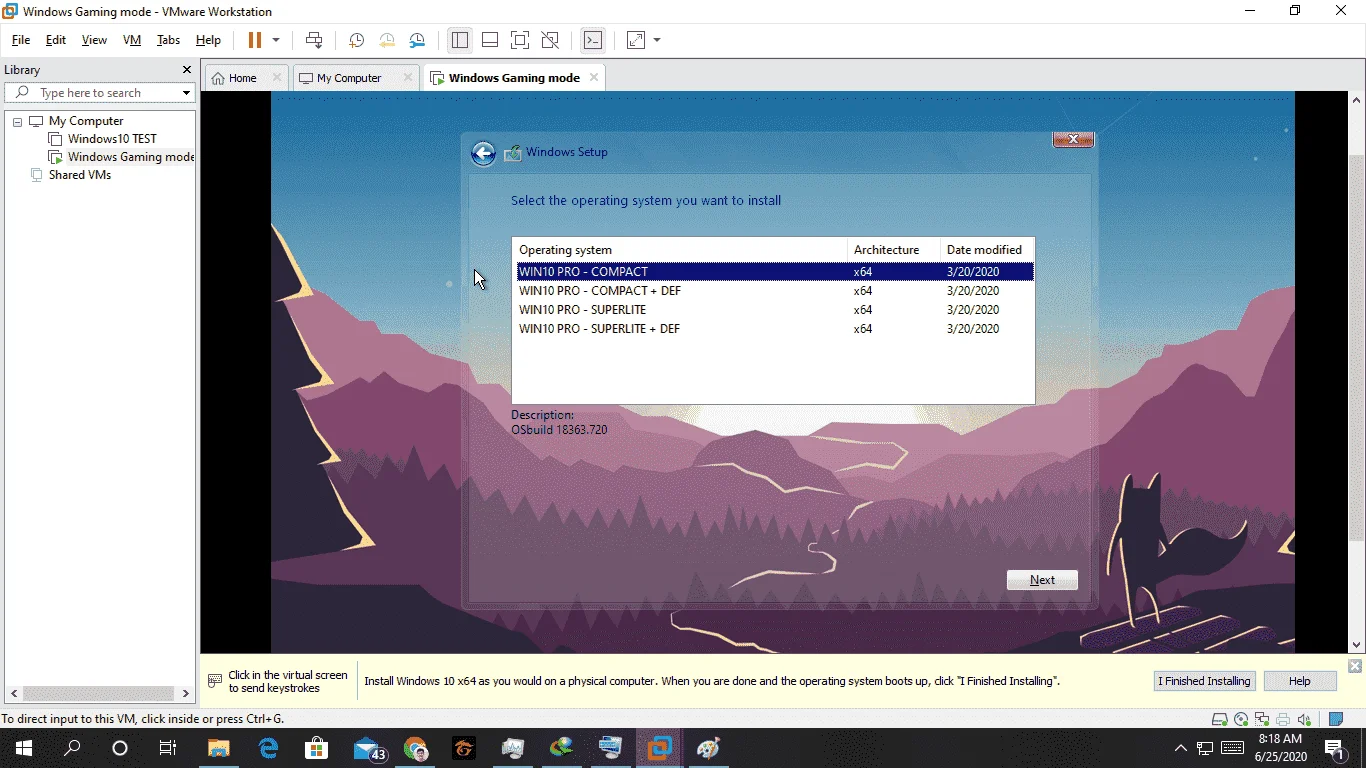The height and width of the screenshot is (768, 1366).
Task: Open the Windows Start menu
Action: (x=23, y=748)
